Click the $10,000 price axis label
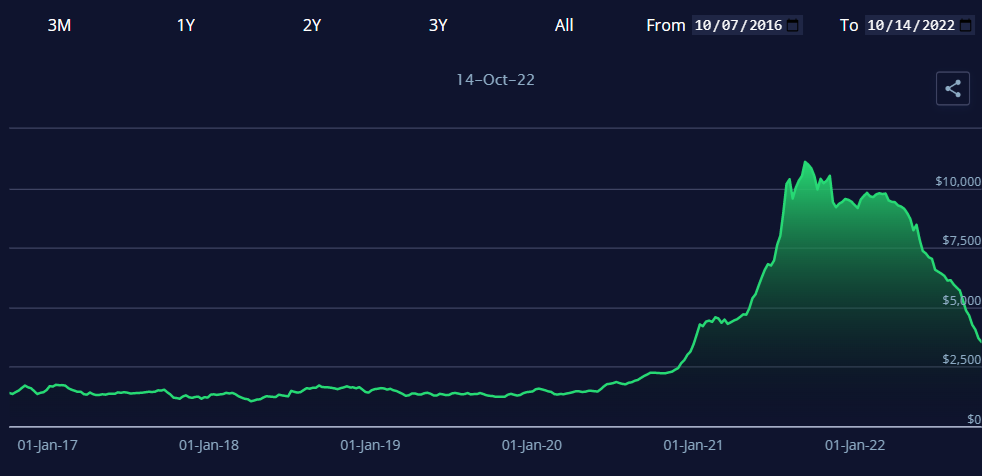 point(957,182)
